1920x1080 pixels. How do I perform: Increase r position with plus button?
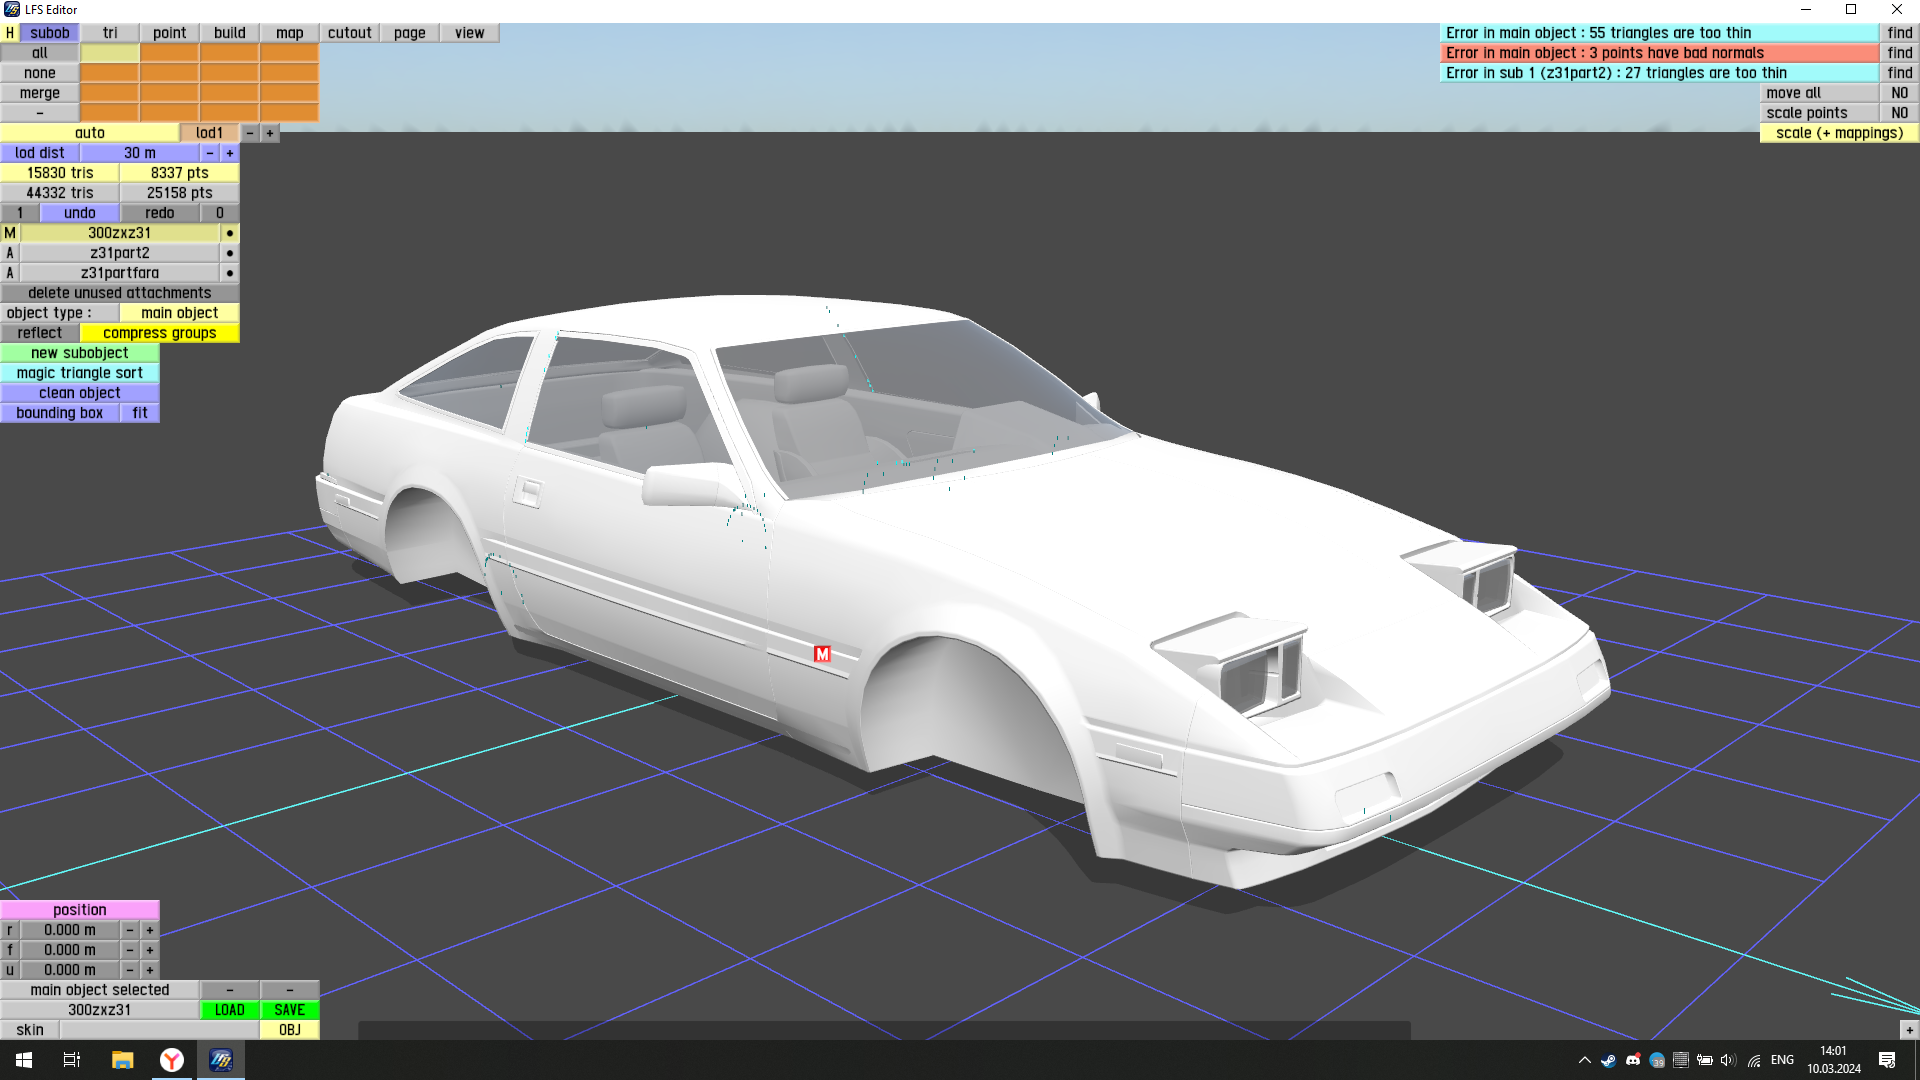click(x=150, y=930)
